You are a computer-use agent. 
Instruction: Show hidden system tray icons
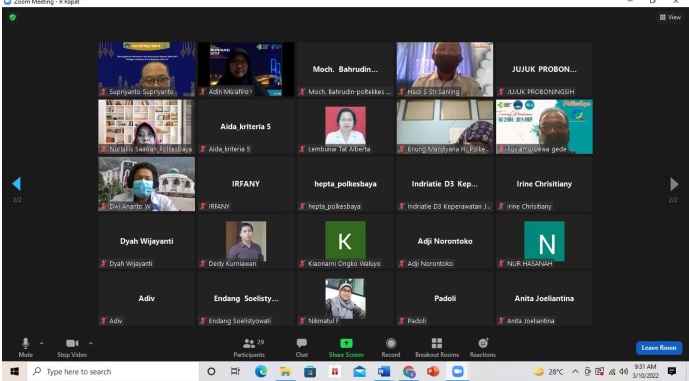[575, 372]
